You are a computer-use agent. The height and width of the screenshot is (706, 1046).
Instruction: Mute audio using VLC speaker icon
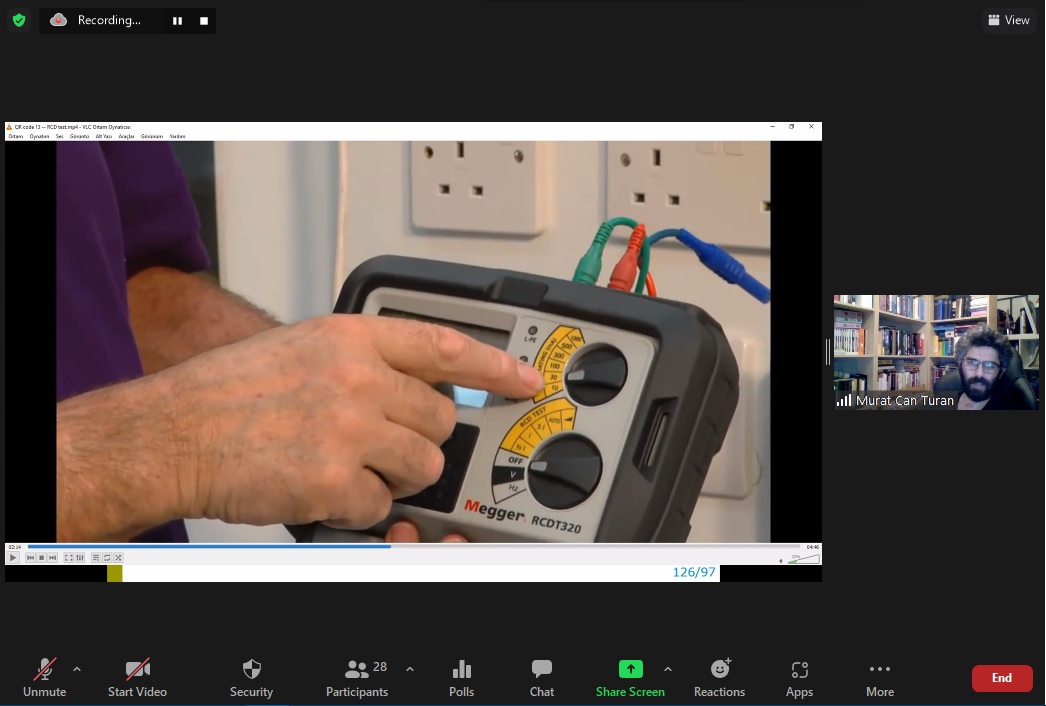pos(781,561)
